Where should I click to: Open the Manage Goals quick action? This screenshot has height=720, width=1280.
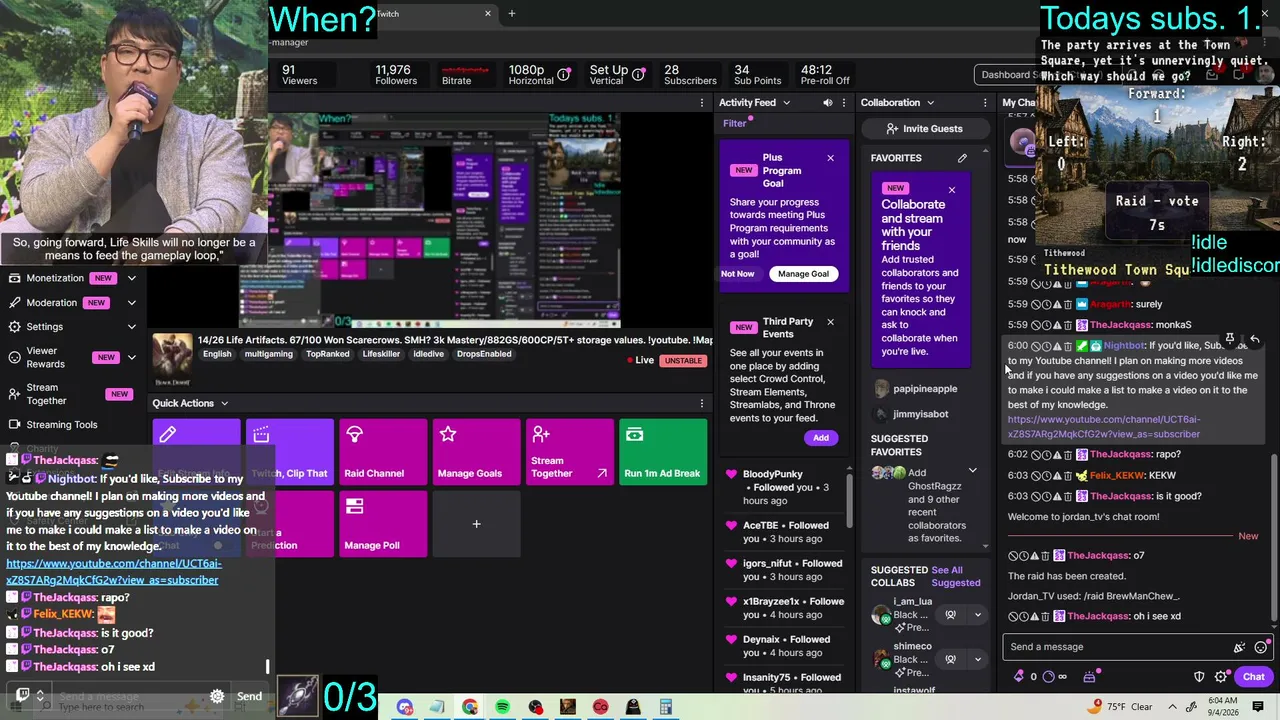[476, 452]
